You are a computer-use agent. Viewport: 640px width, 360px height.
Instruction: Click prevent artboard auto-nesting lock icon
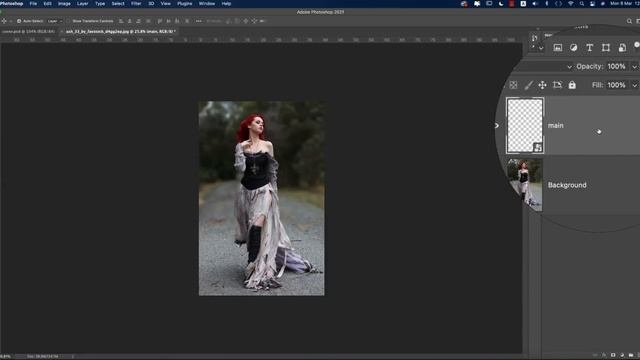[x=557, y=85]
